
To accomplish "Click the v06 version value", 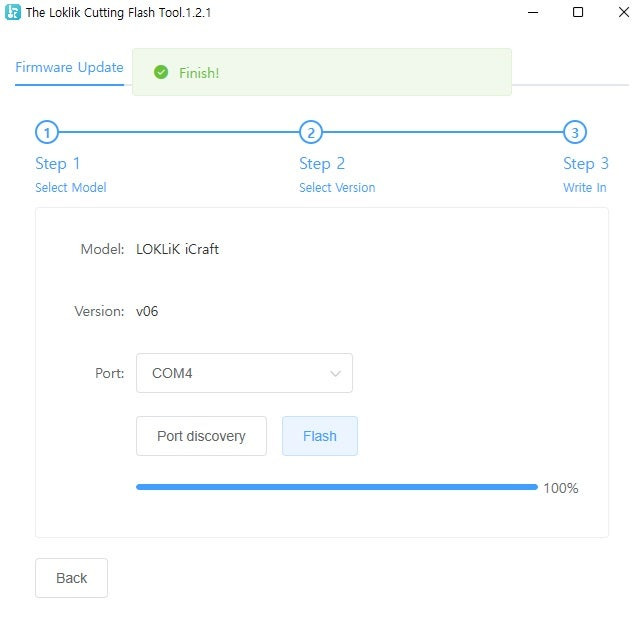I will tap(147, 311).
